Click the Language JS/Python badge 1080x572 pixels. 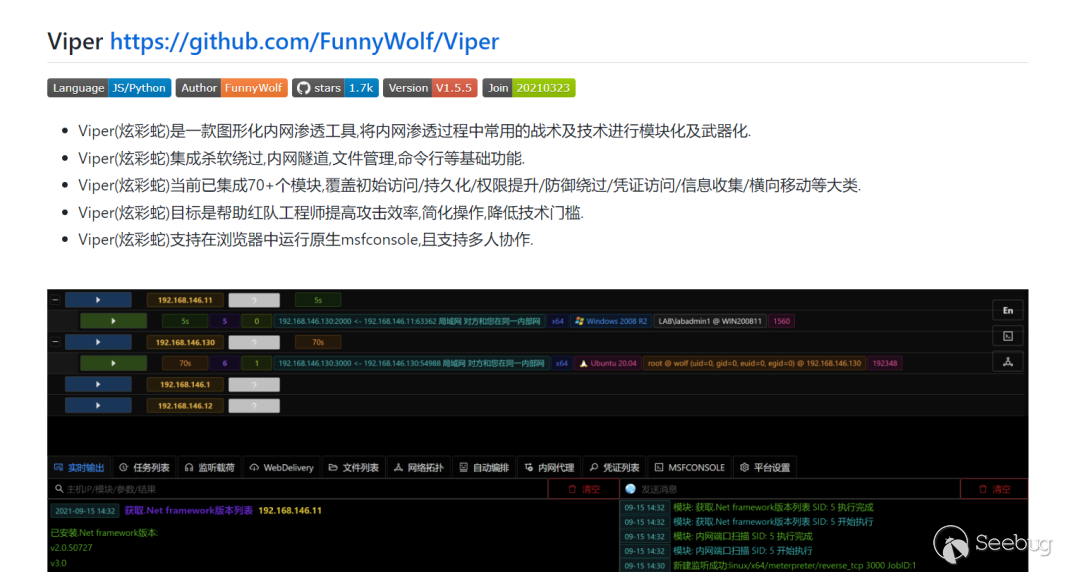point(109,88)
